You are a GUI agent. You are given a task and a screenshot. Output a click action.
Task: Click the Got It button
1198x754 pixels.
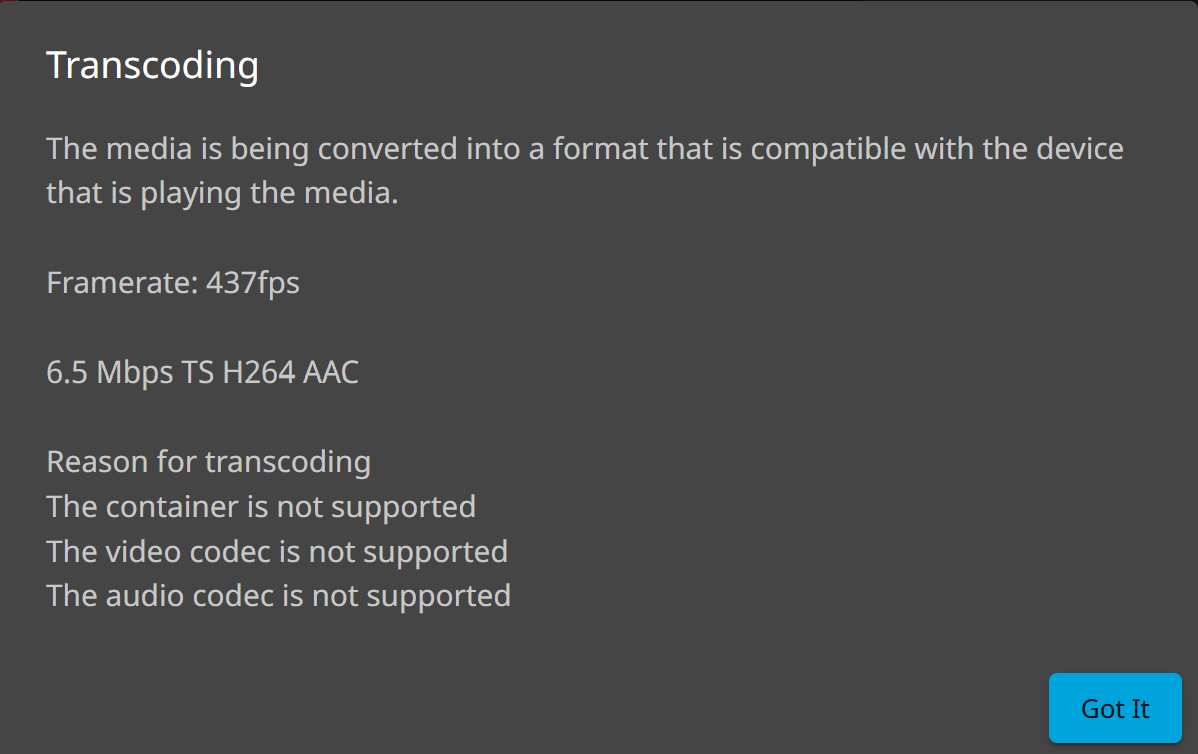[1115, 708]
